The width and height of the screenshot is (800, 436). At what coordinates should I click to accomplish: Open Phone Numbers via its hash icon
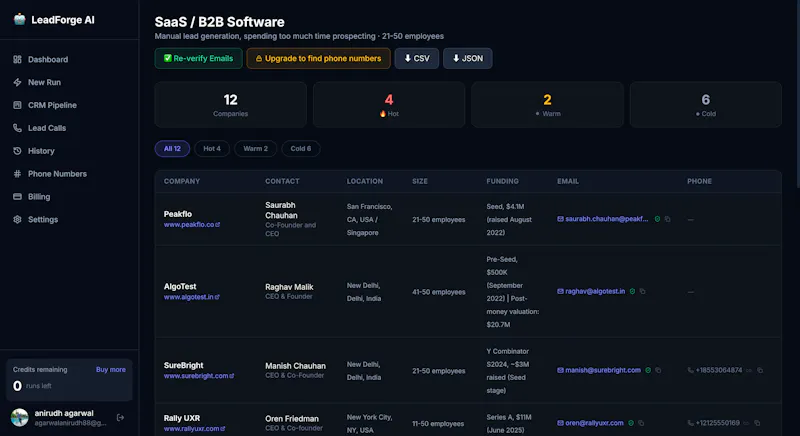pyautogui.click(x=17, y=174)
